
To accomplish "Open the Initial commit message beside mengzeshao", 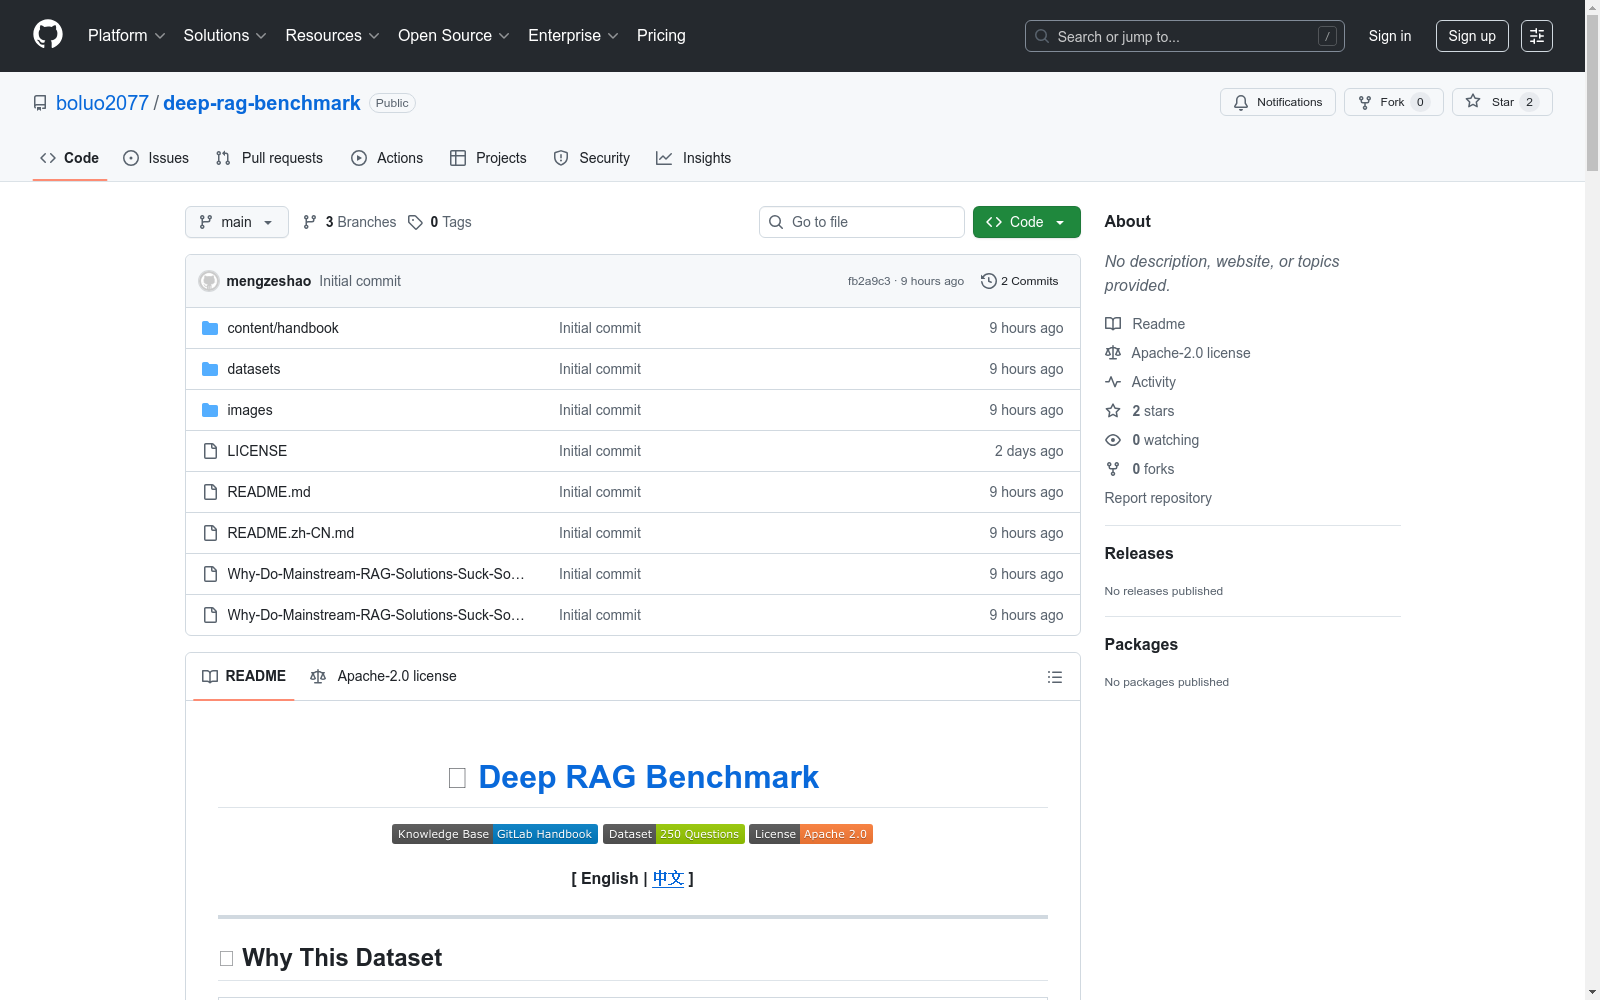I will pos(360,281).
